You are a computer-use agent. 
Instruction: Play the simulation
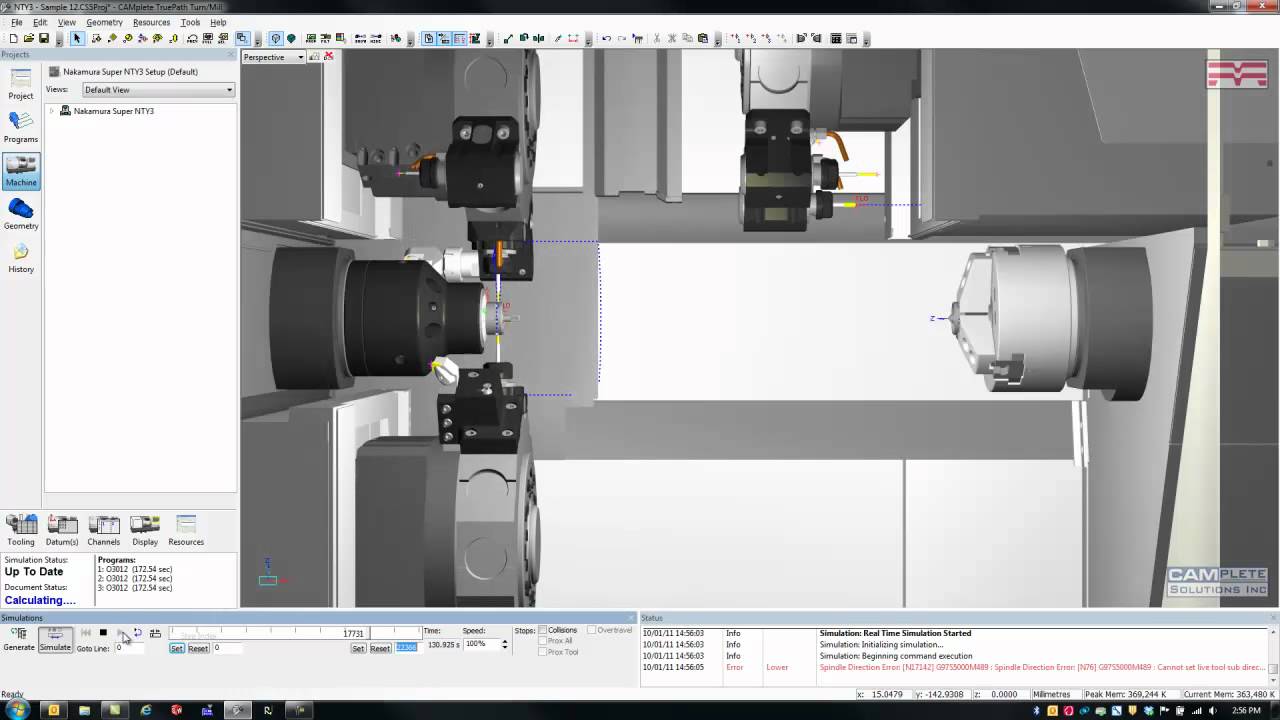pyautogui.click(x=120, y=633)
